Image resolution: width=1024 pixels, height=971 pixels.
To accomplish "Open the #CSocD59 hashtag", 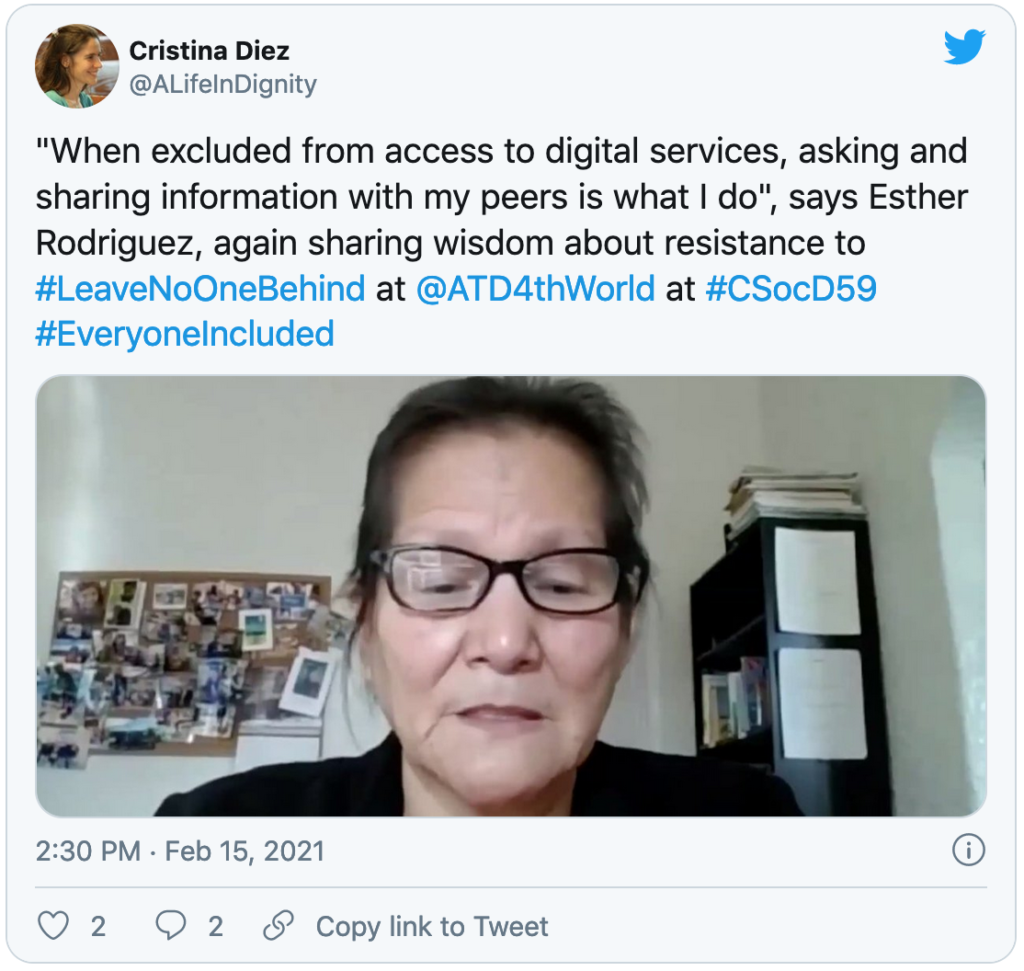I will pos(791,288).
